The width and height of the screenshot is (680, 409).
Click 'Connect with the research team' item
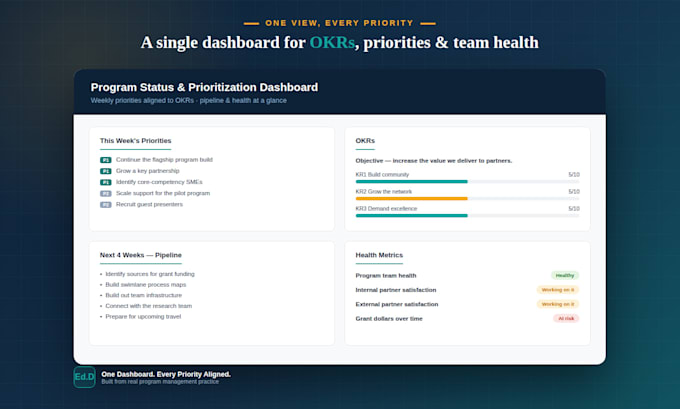pyautogui.click(x=149, y=306)
